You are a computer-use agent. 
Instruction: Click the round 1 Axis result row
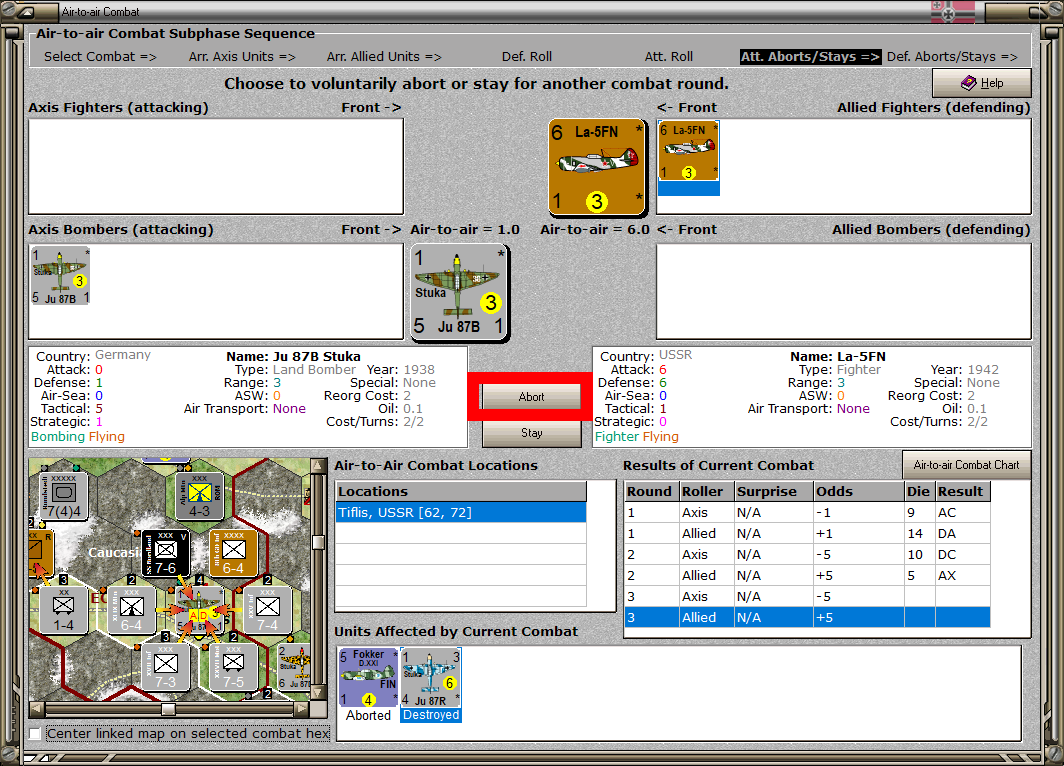[x=807, y=512]
